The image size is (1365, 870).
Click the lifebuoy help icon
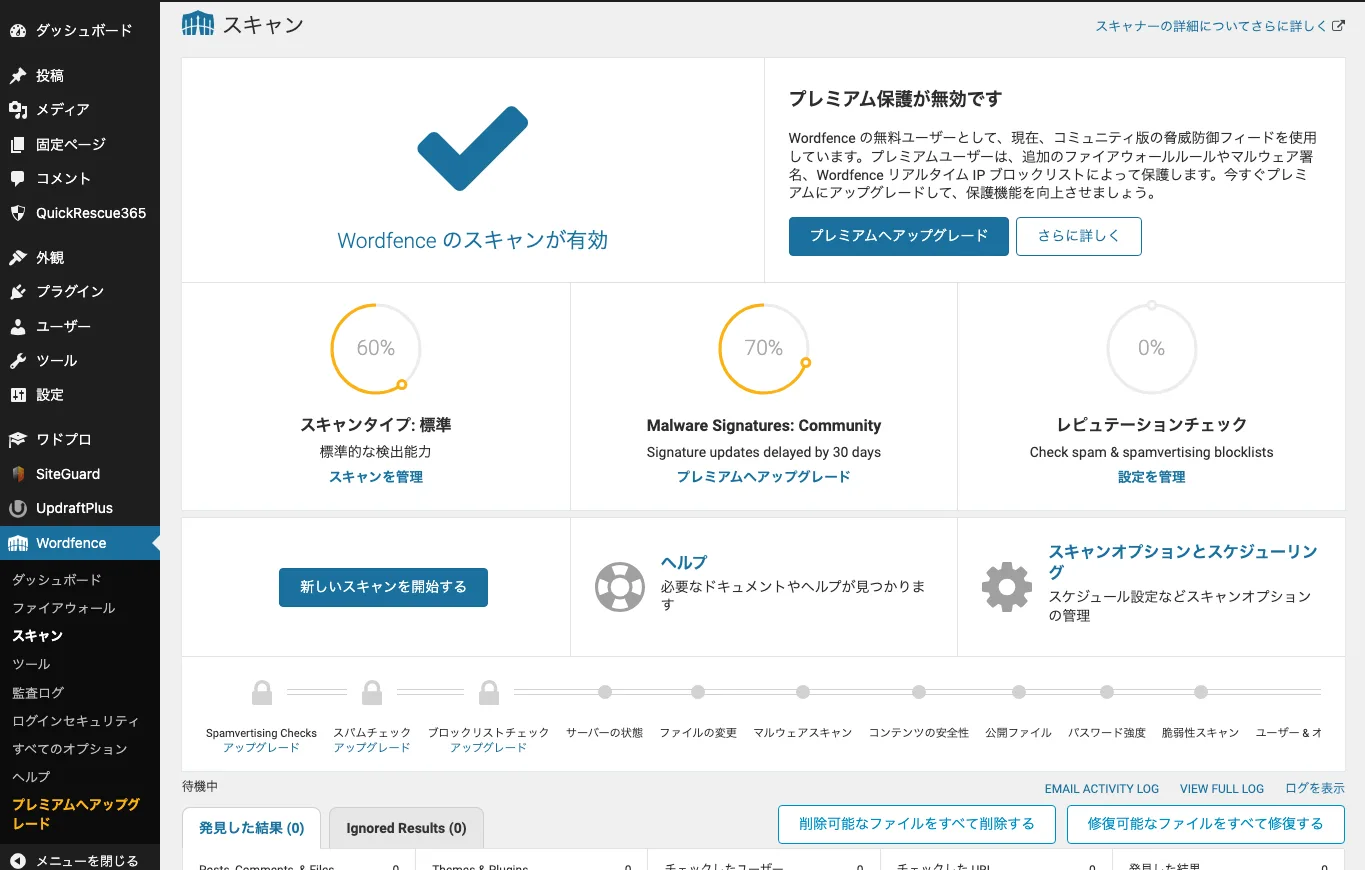tap(619, 587)
